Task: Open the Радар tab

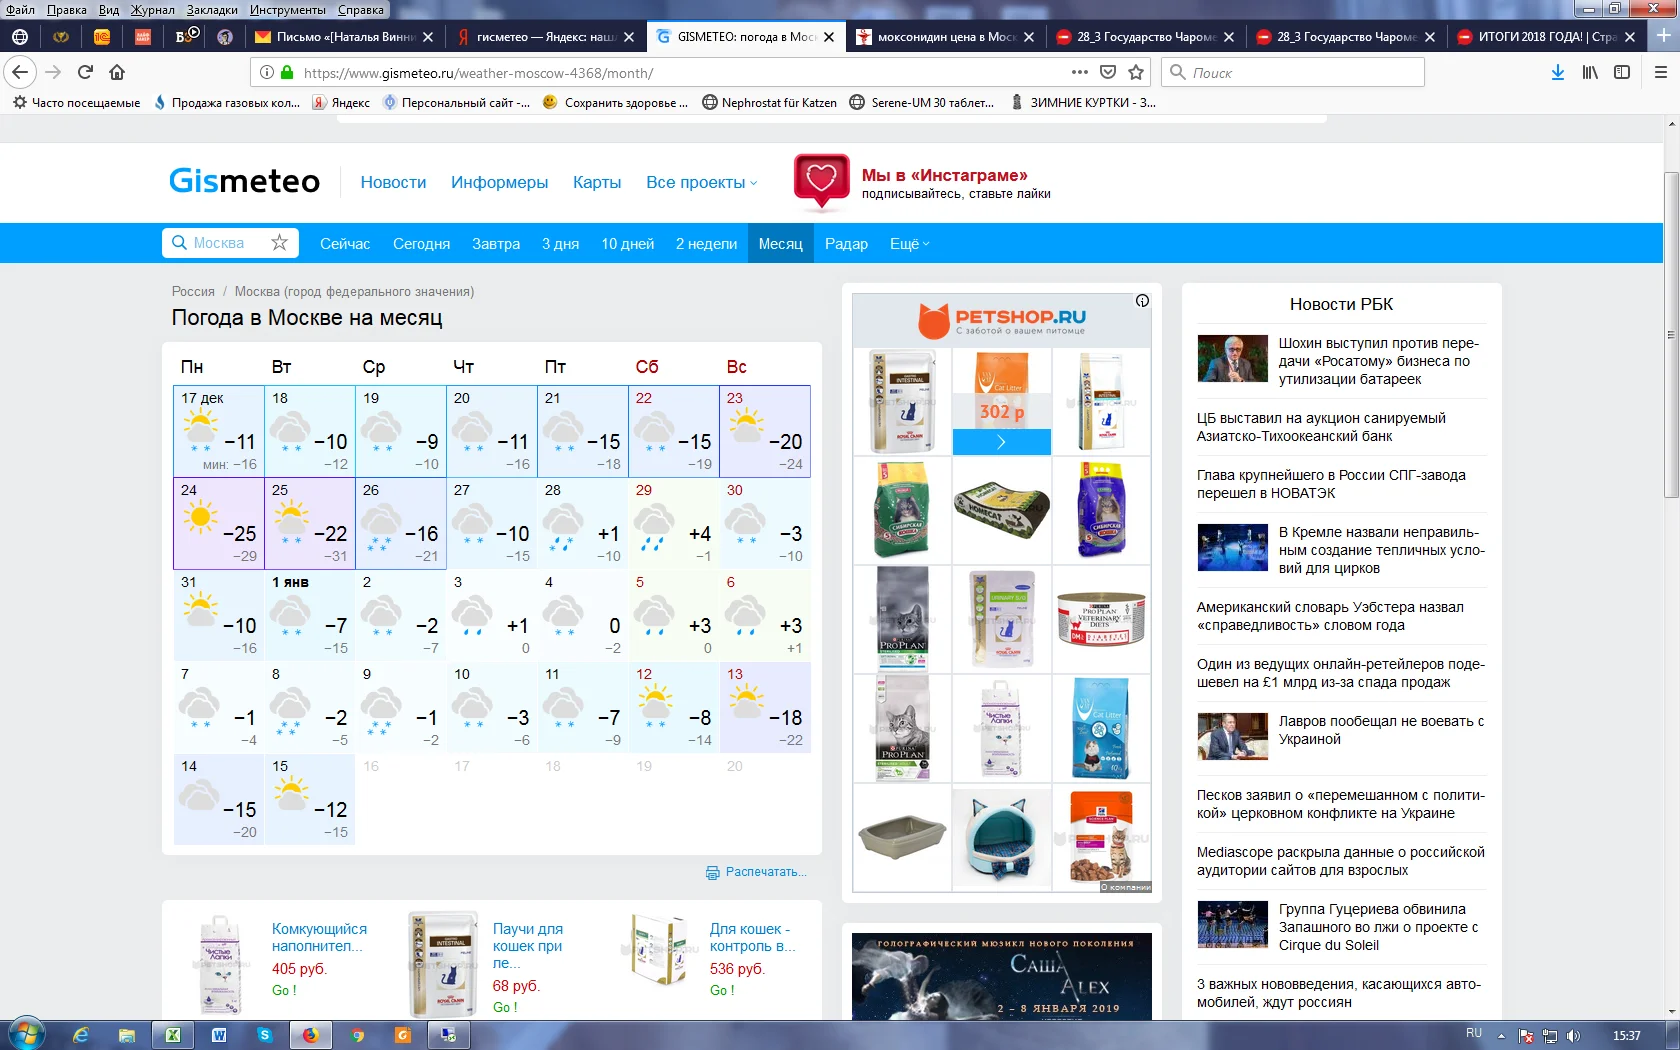Action: [846, 243]
